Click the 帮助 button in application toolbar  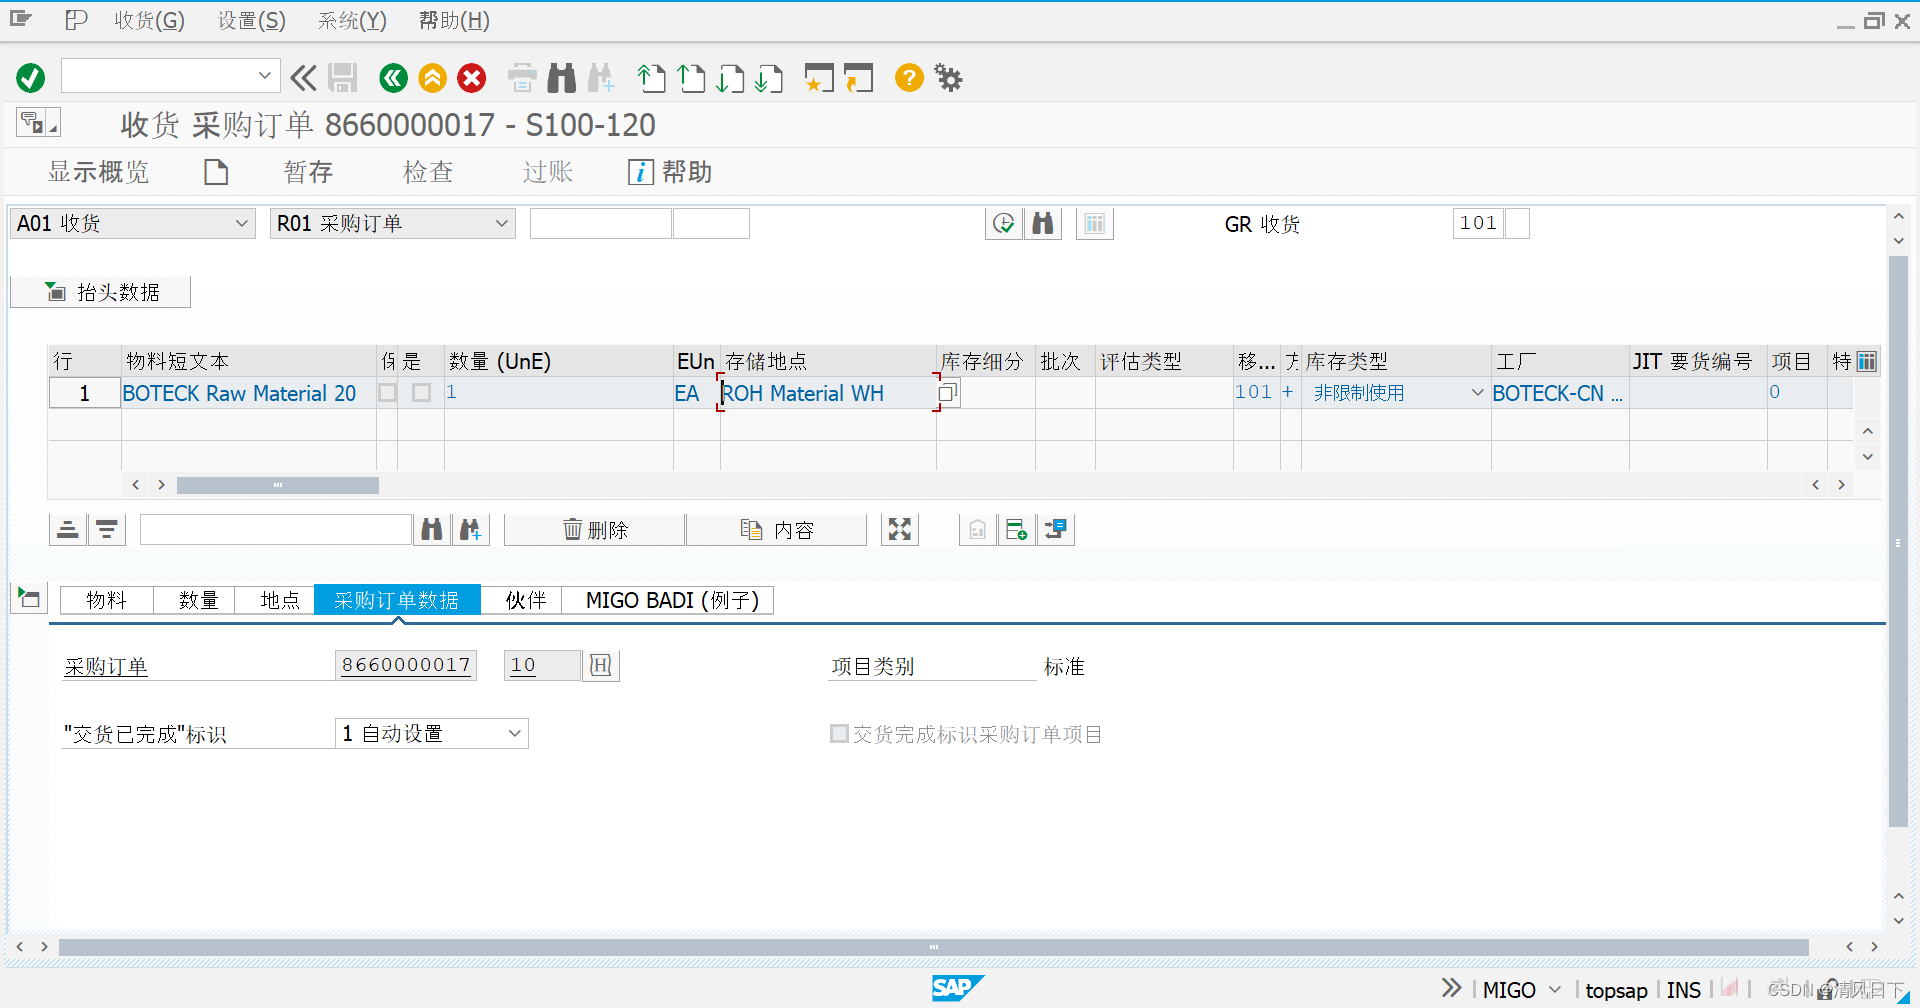(x=670, y=172)
